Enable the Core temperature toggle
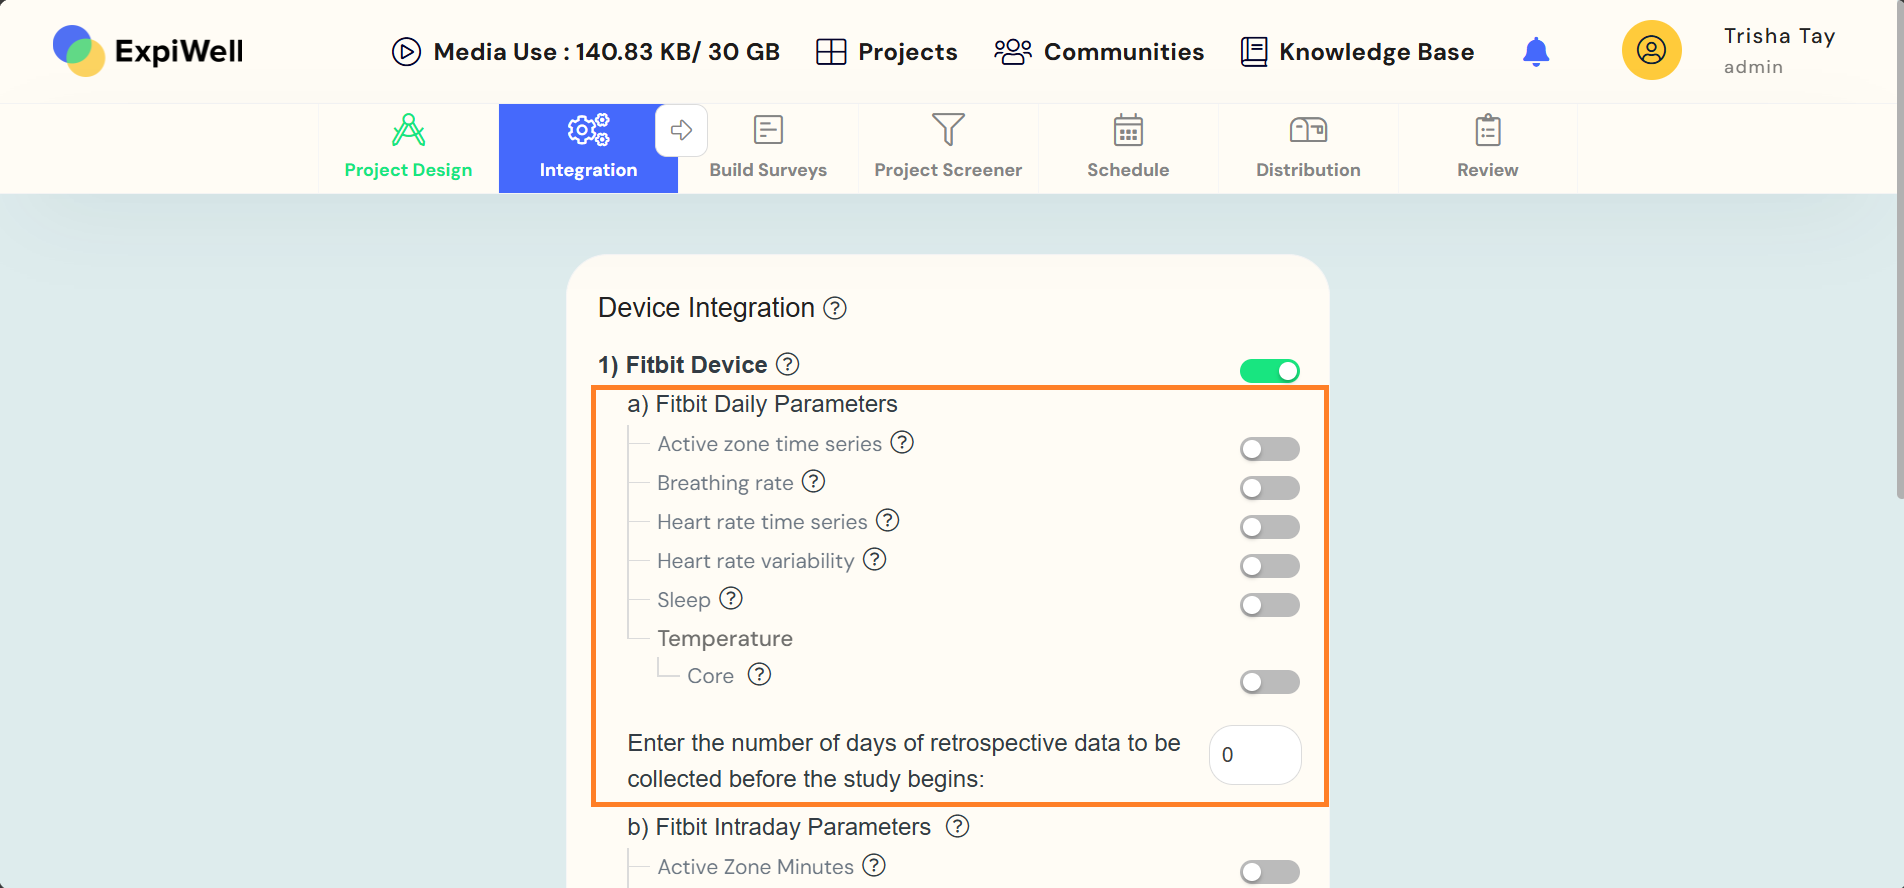 [1270, 682]
